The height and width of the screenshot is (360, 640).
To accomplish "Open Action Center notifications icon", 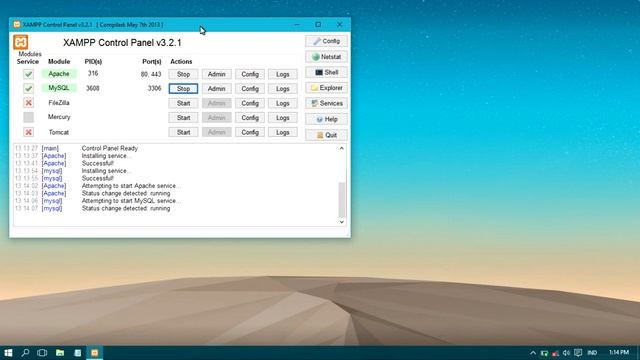I will (x=578, y=353).
